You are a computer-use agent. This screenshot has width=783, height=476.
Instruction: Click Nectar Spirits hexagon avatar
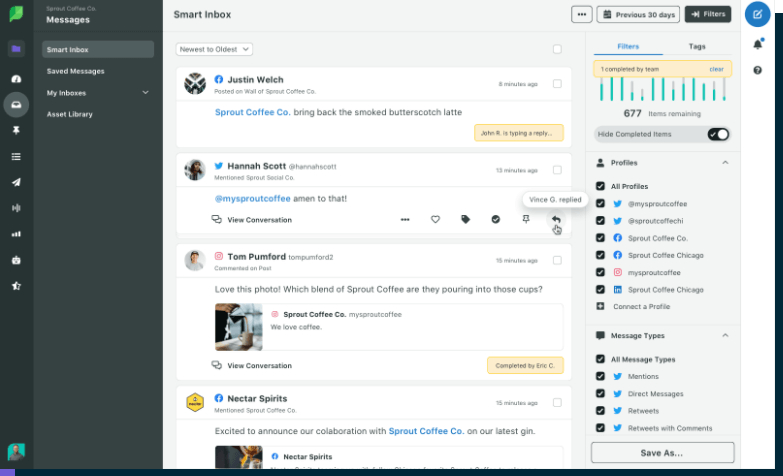[195, 402]
